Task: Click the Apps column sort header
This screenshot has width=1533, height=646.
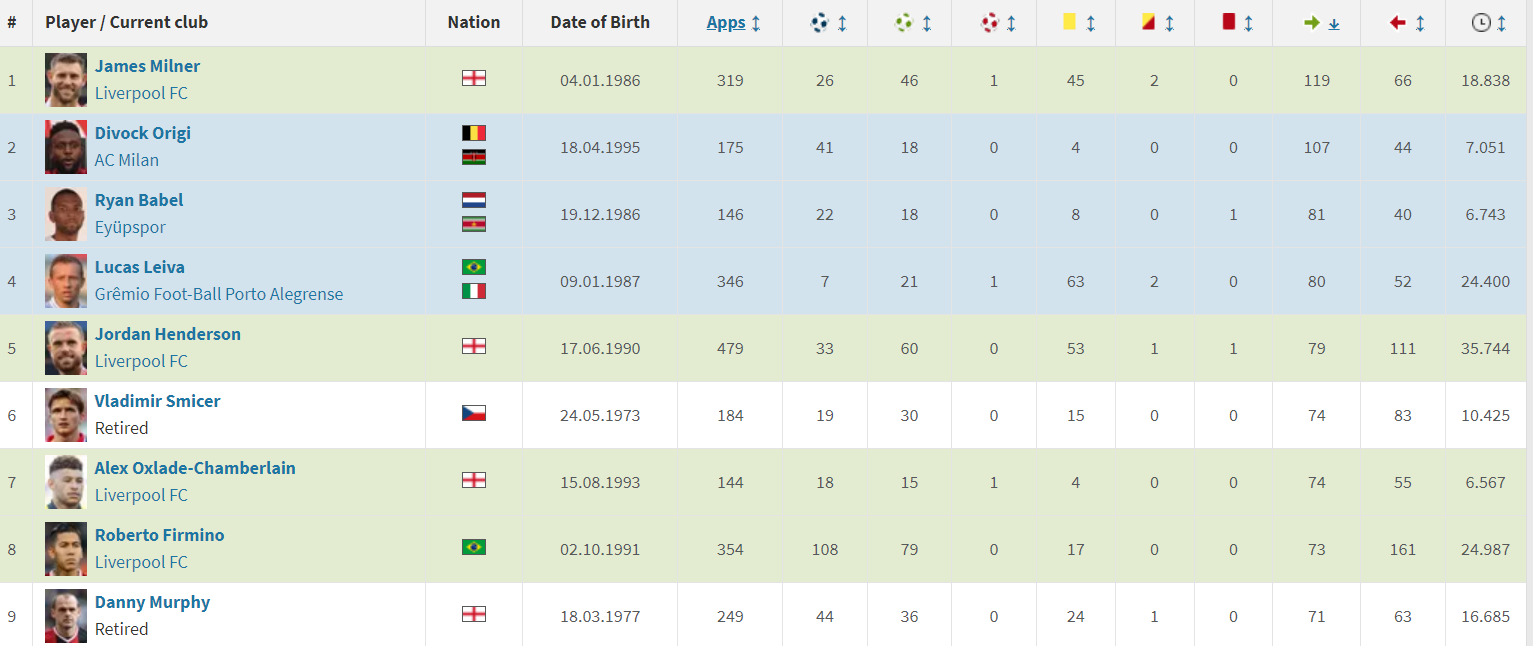Action: 733,22
